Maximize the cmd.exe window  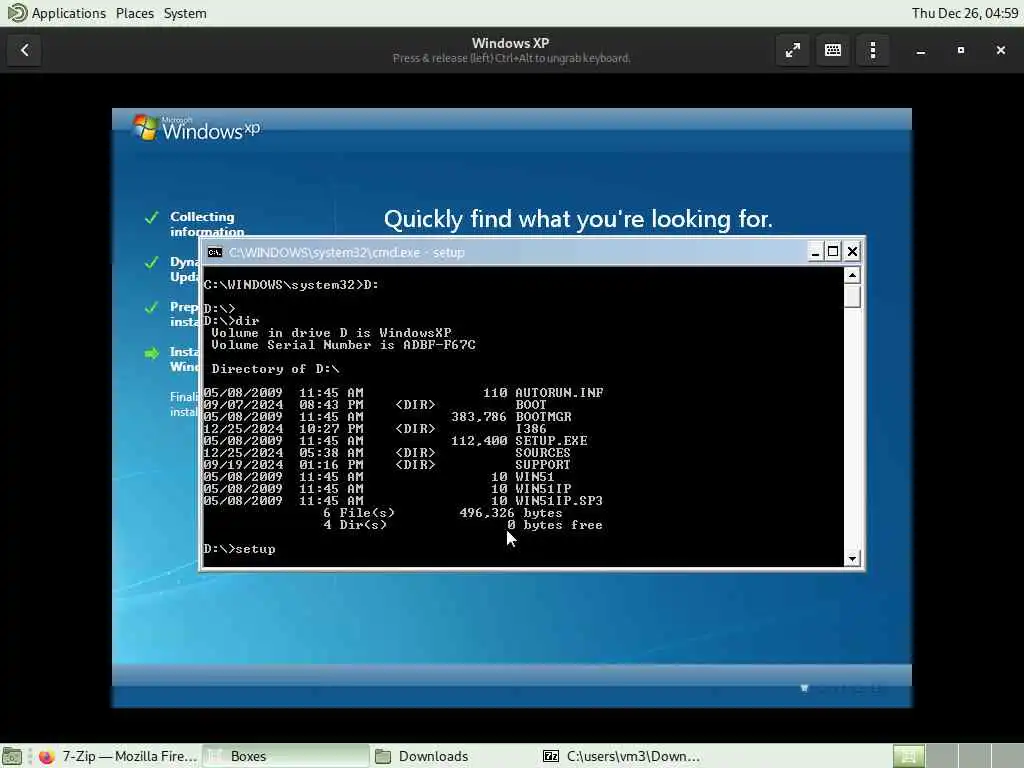833,252
